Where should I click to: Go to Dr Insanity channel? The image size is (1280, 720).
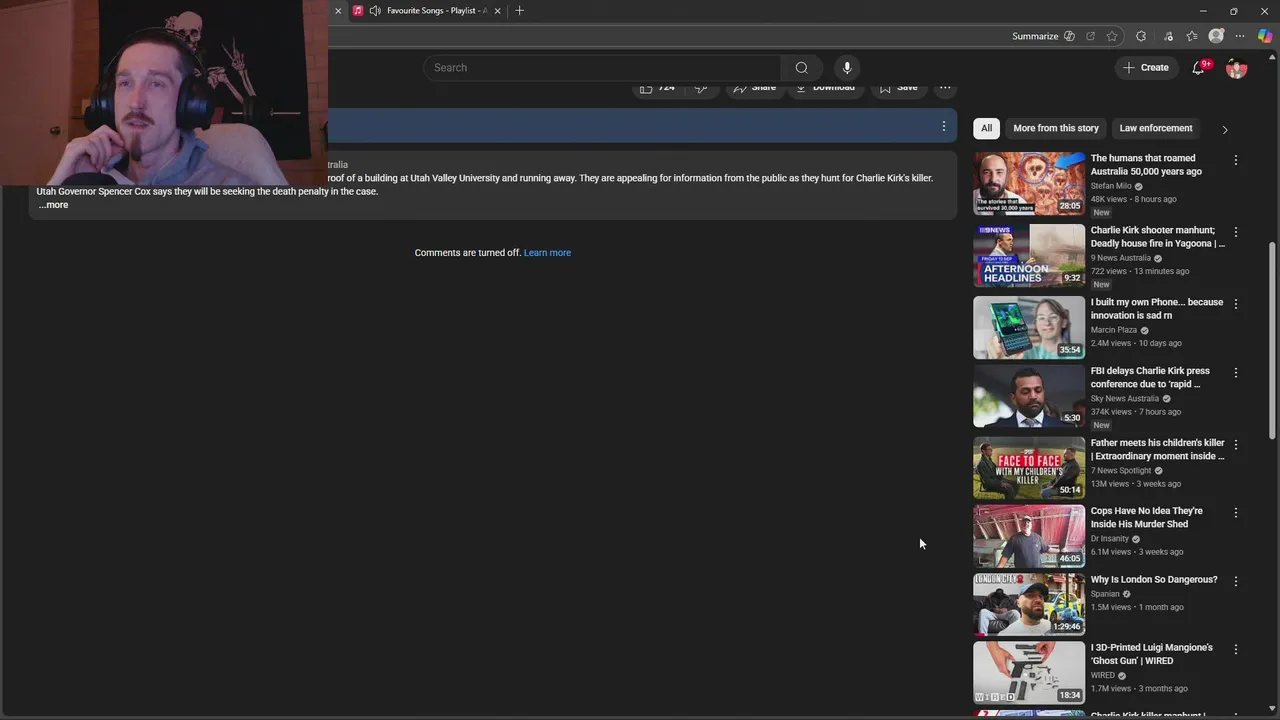click(1110, 538)
